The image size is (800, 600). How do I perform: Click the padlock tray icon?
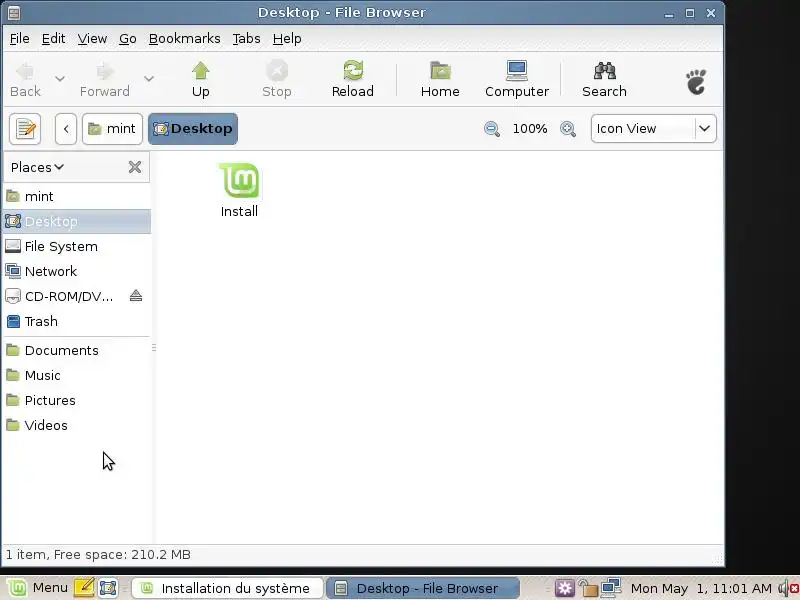(588, 588)
